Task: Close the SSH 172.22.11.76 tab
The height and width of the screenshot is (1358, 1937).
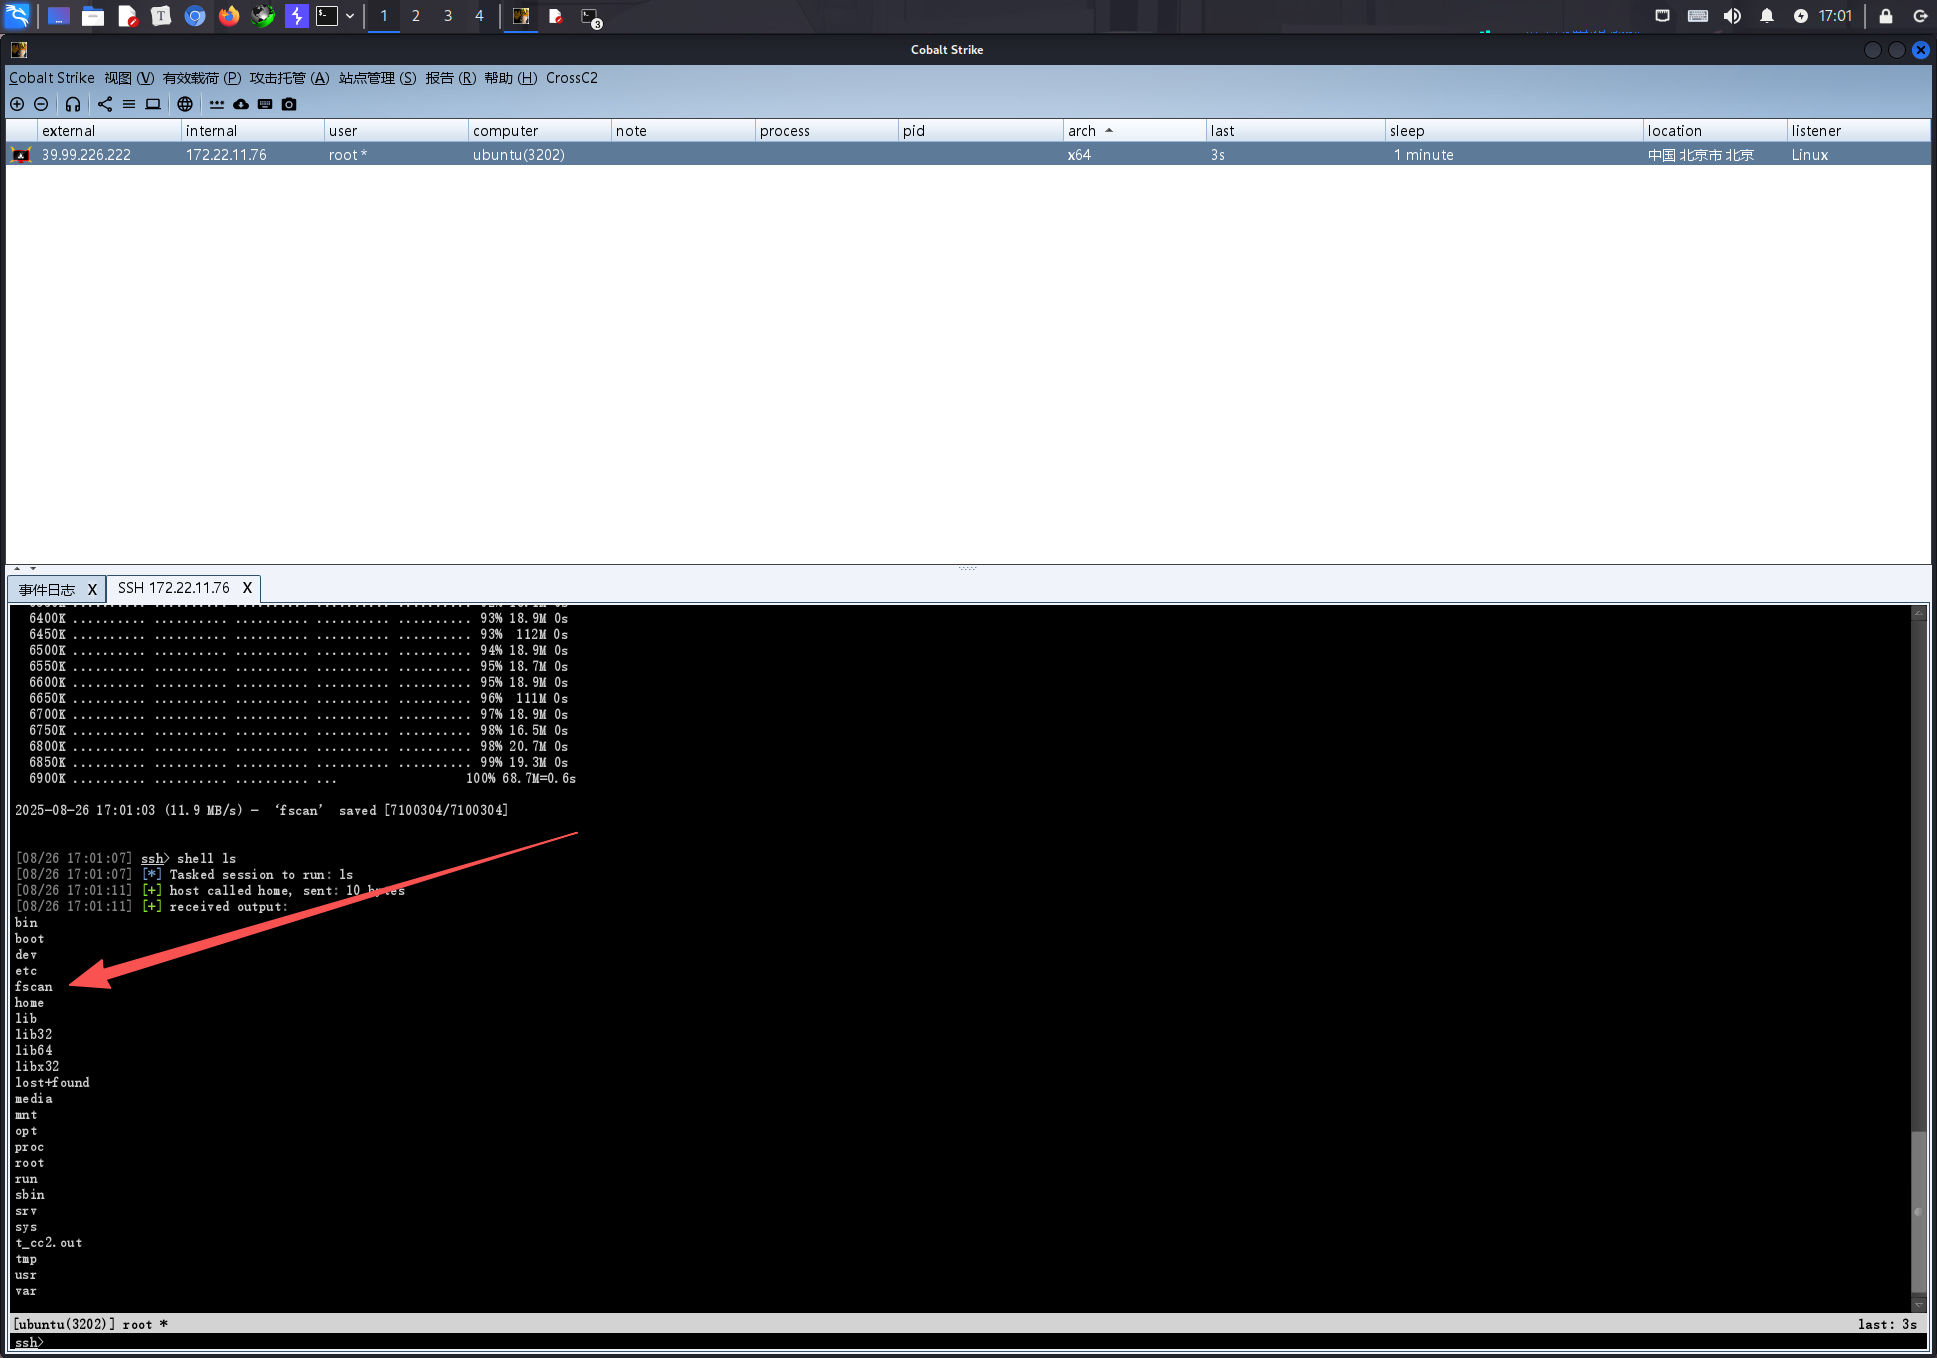Action: [247, 588]
